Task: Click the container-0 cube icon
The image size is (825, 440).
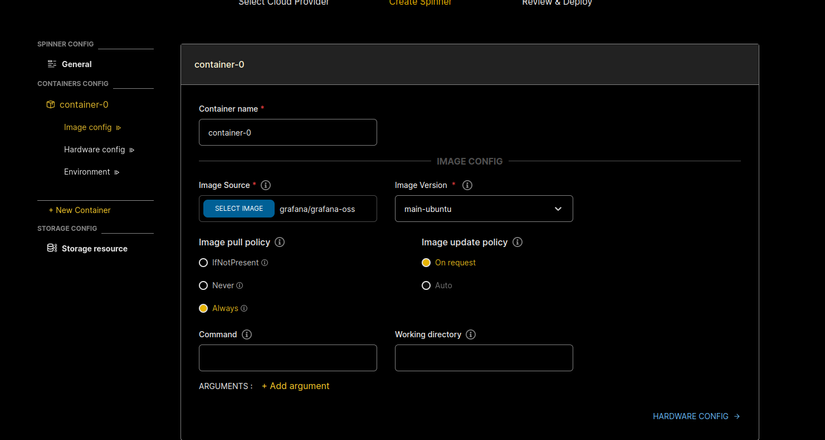Action: point(51,105)
